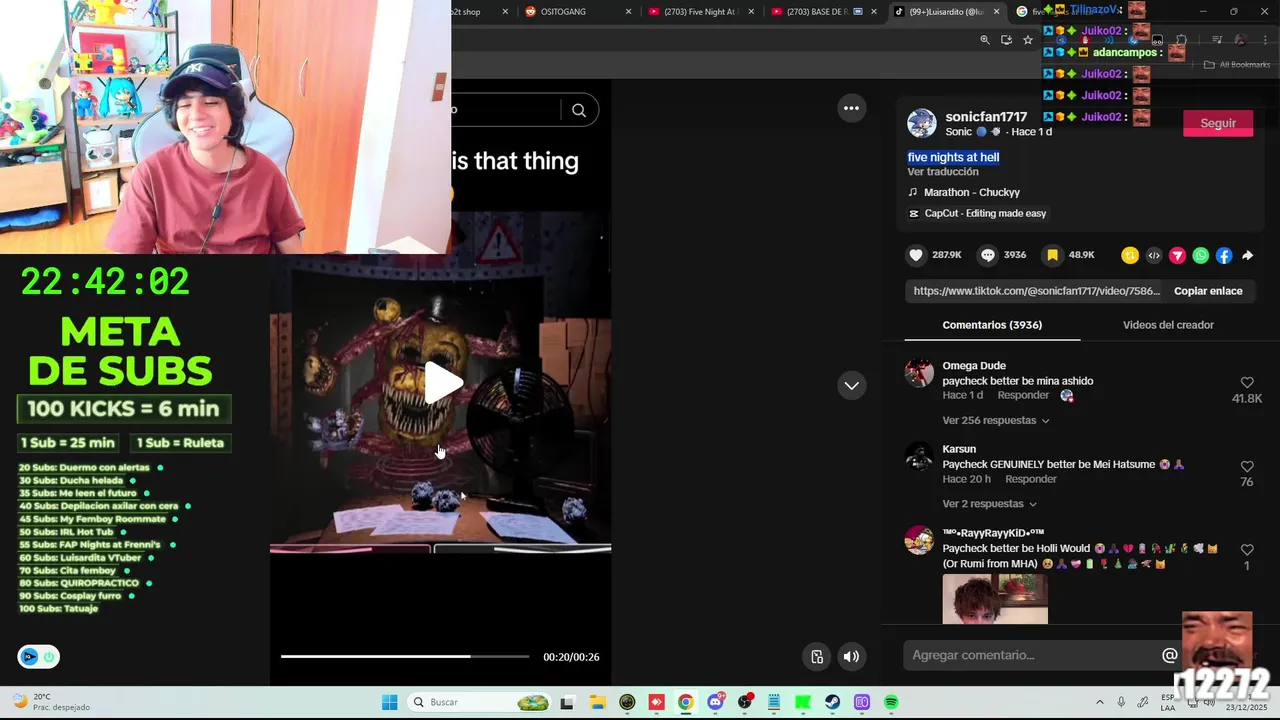1280x720 pixels.
Task: Save video with the bookmark icon
Action: pos(1052,255)
